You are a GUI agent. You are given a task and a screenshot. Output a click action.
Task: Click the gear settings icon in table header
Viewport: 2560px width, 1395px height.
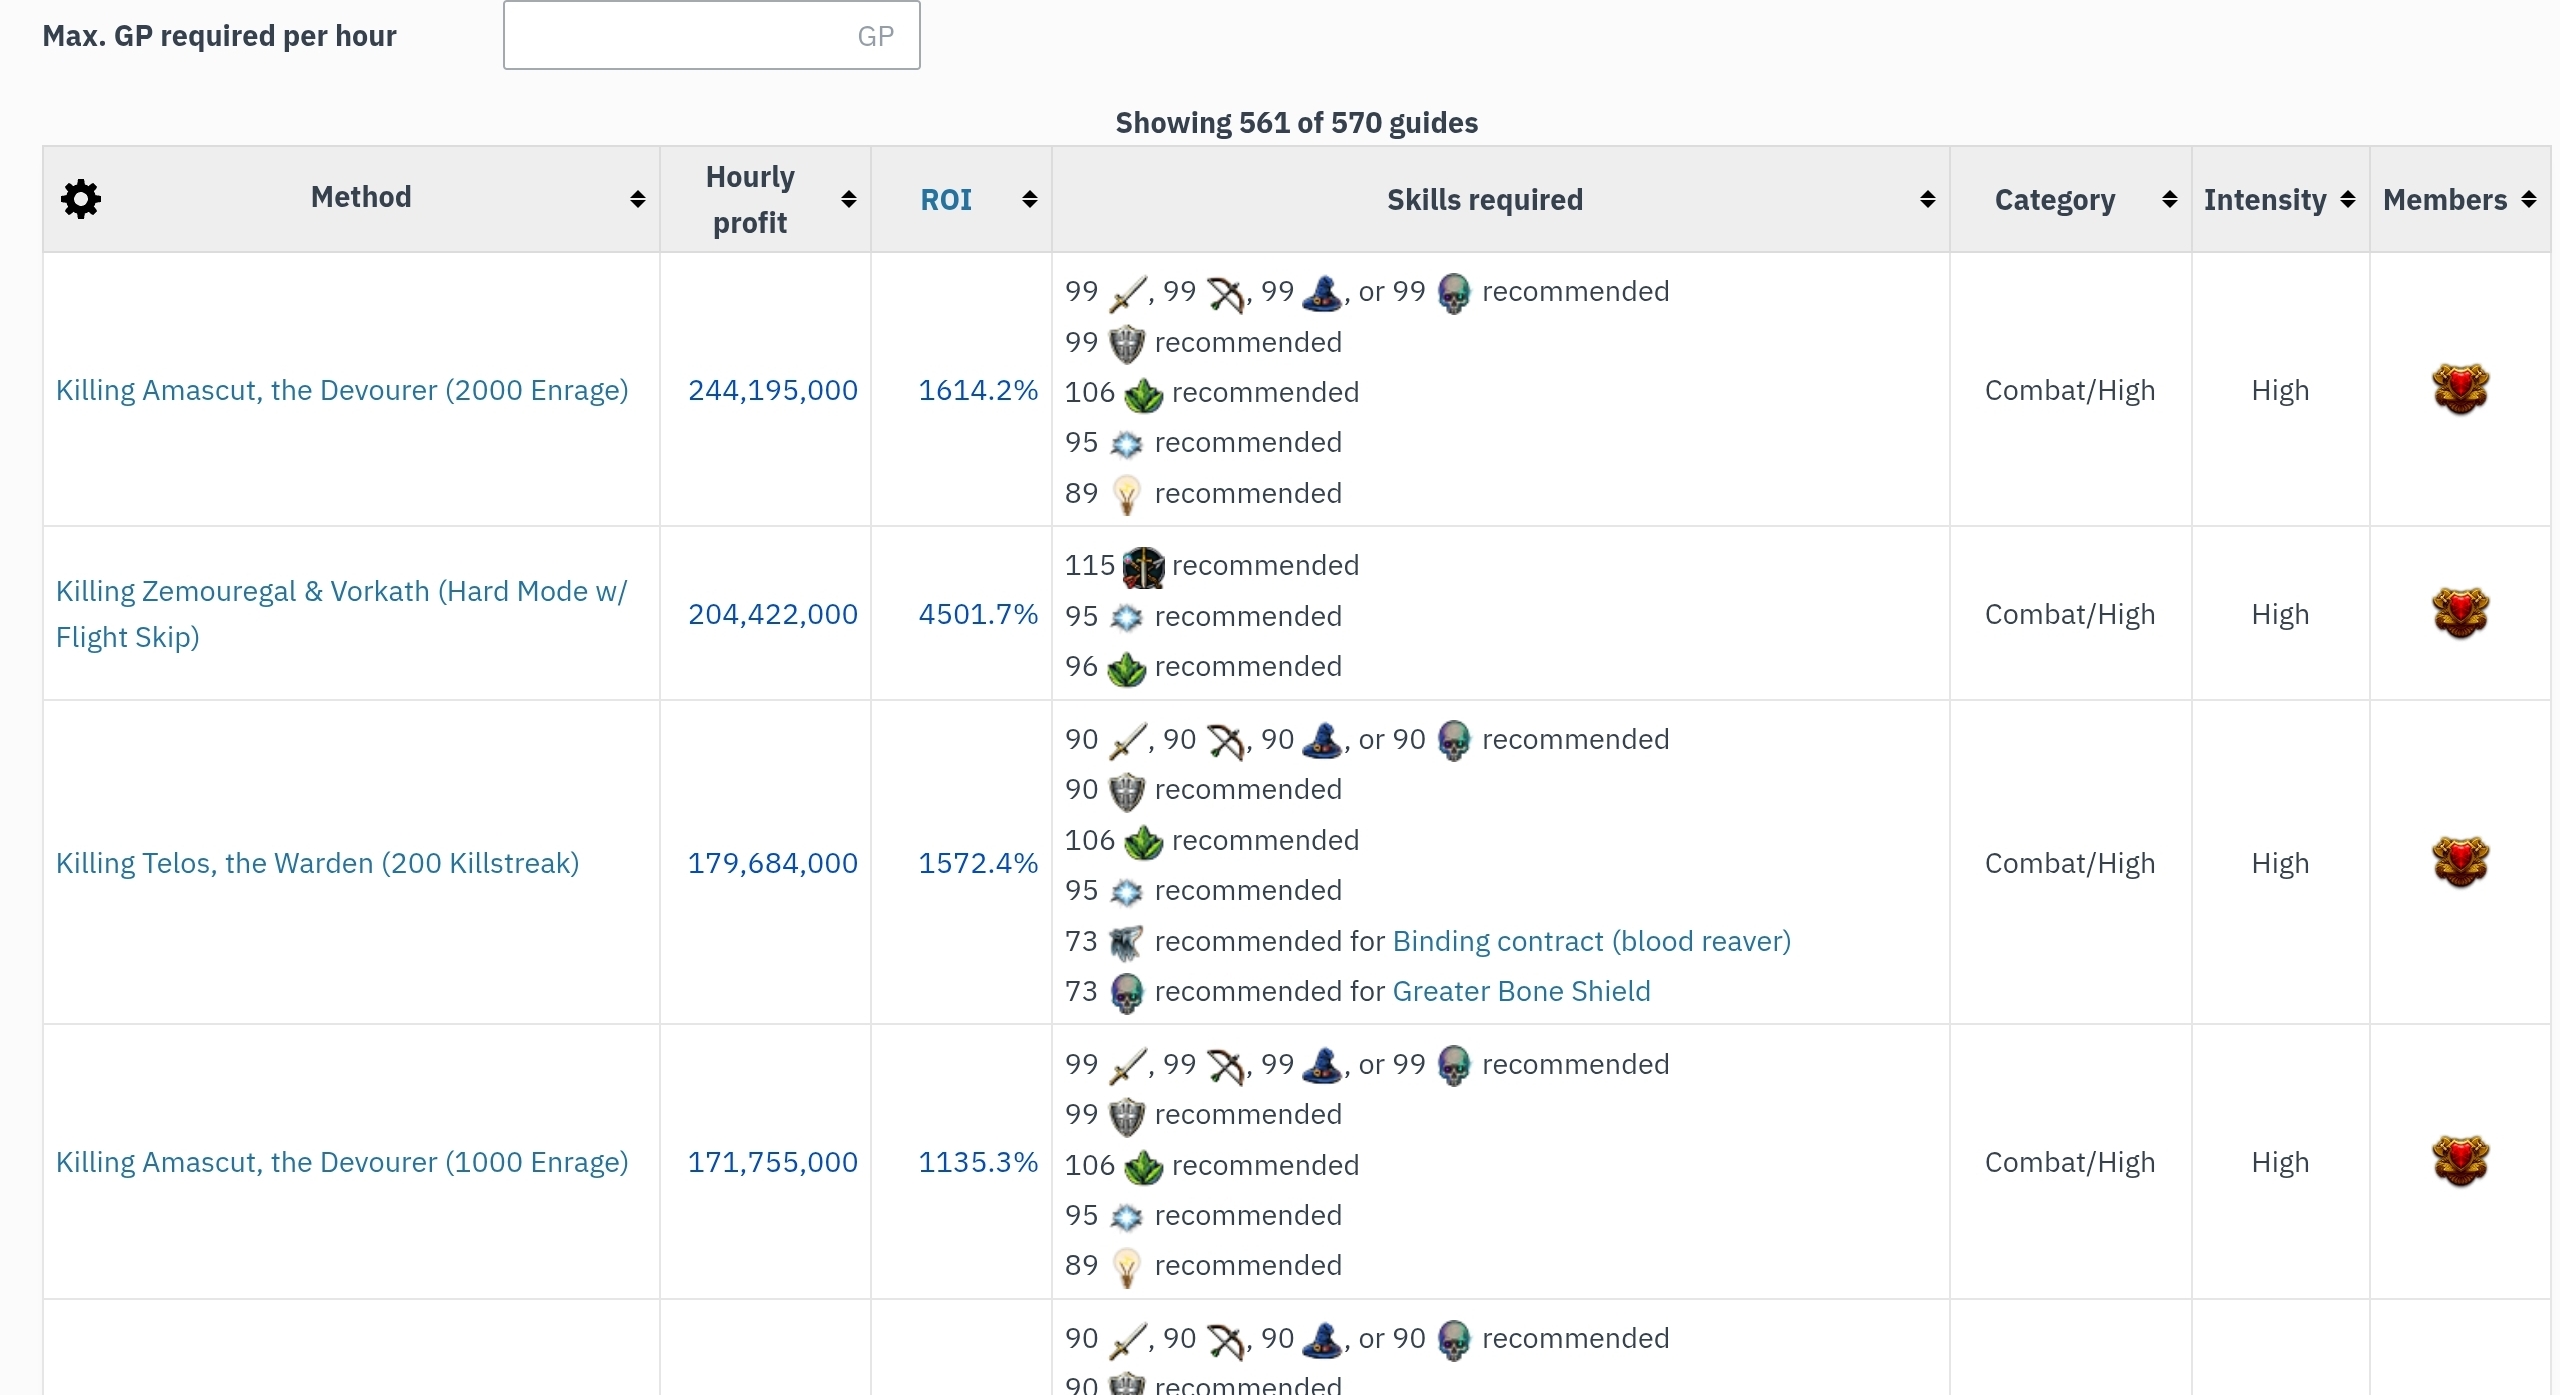tap(81, 199)
